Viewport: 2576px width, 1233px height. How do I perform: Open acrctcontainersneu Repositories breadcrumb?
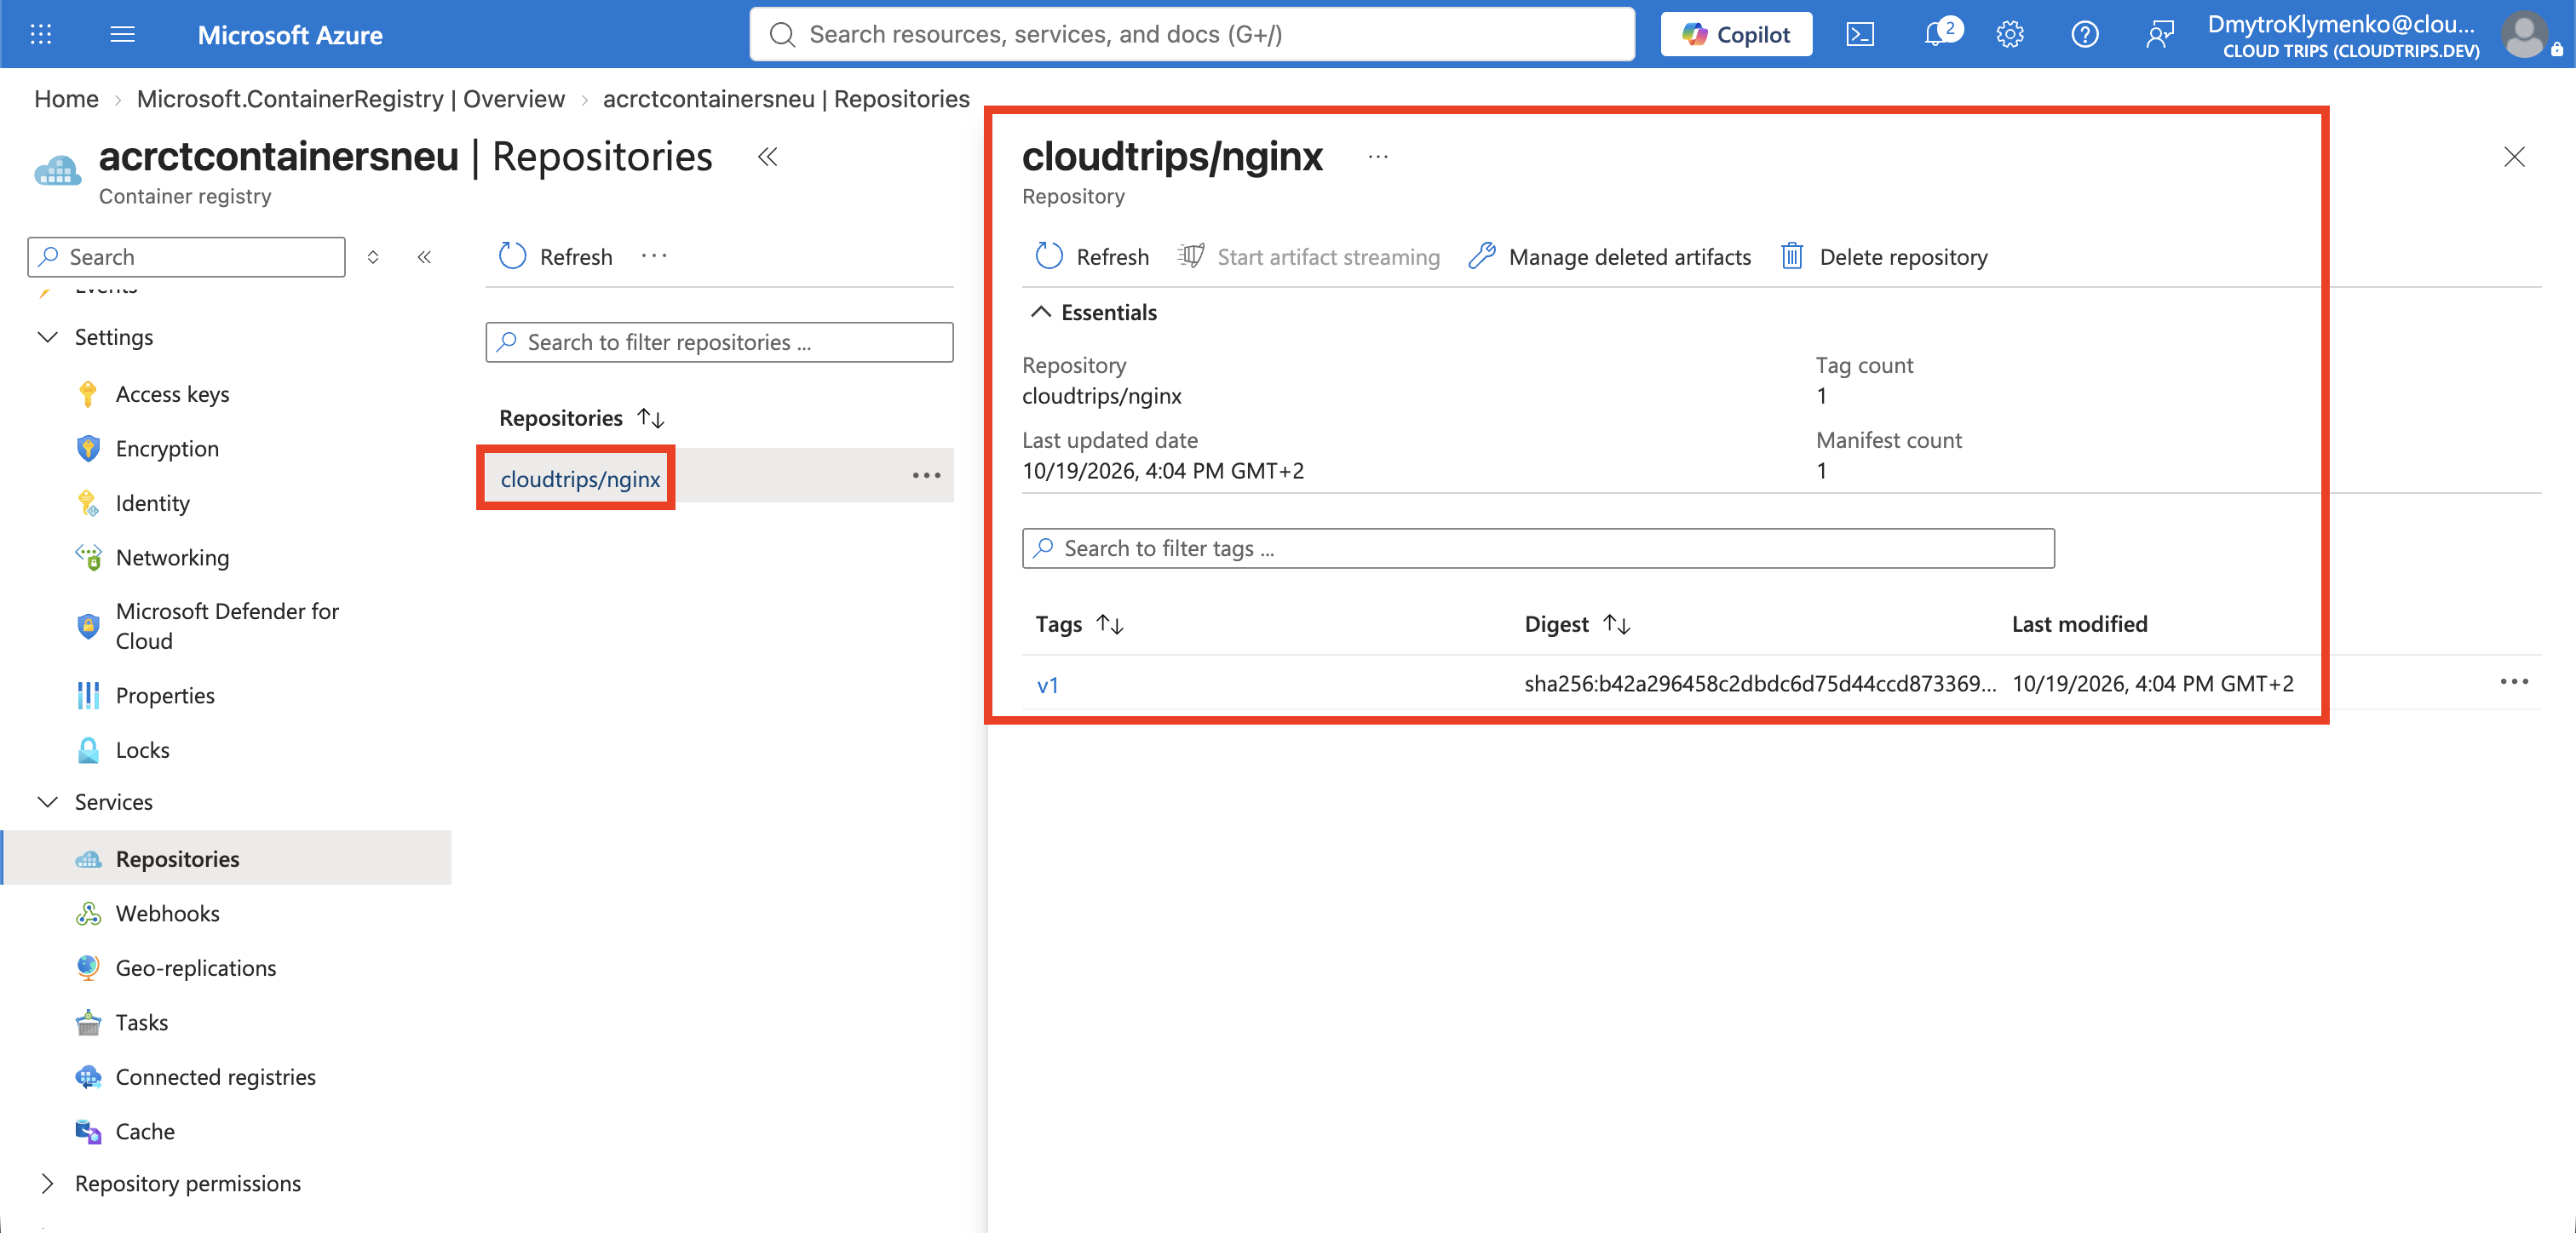[x=786, y=98]
